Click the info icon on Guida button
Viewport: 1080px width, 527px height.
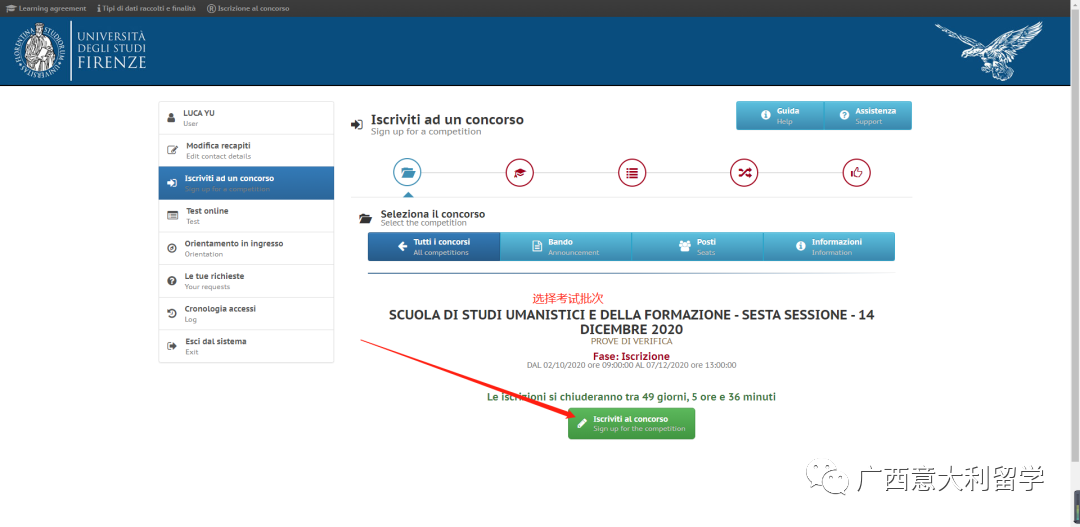click(x=765, y=115)
